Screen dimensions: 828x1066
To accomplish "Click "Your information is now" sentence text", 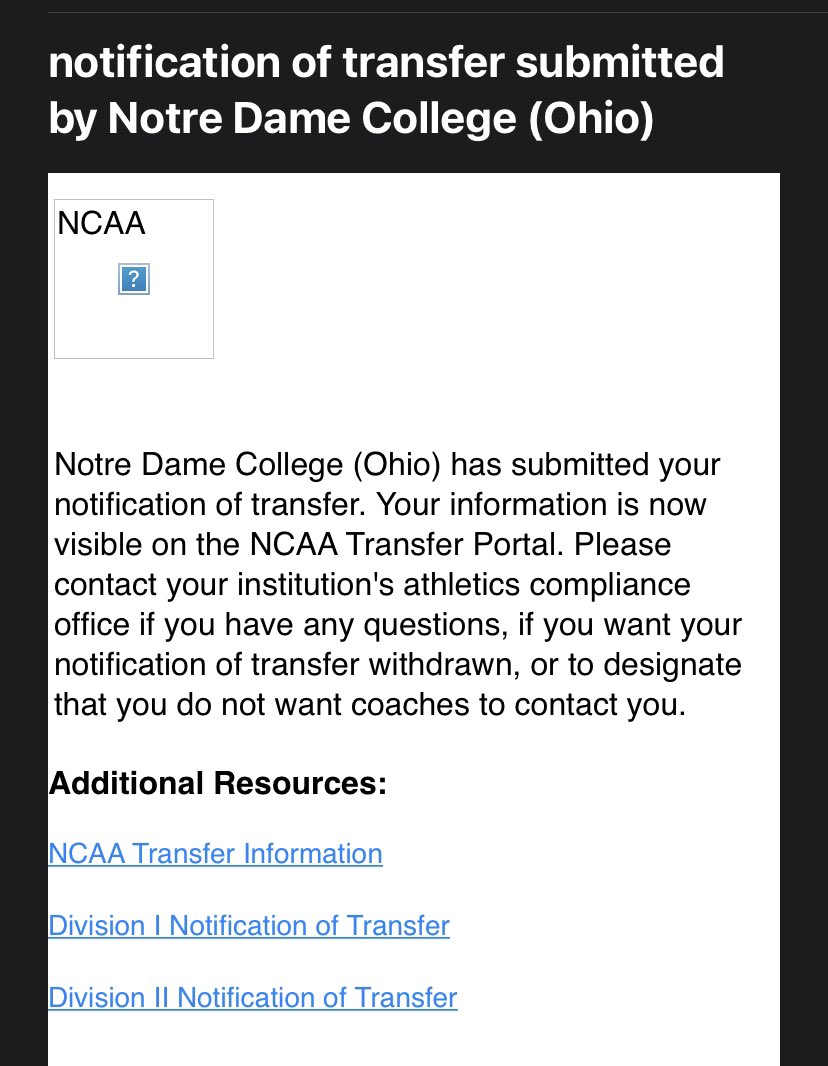I will [x=541, y=504].
